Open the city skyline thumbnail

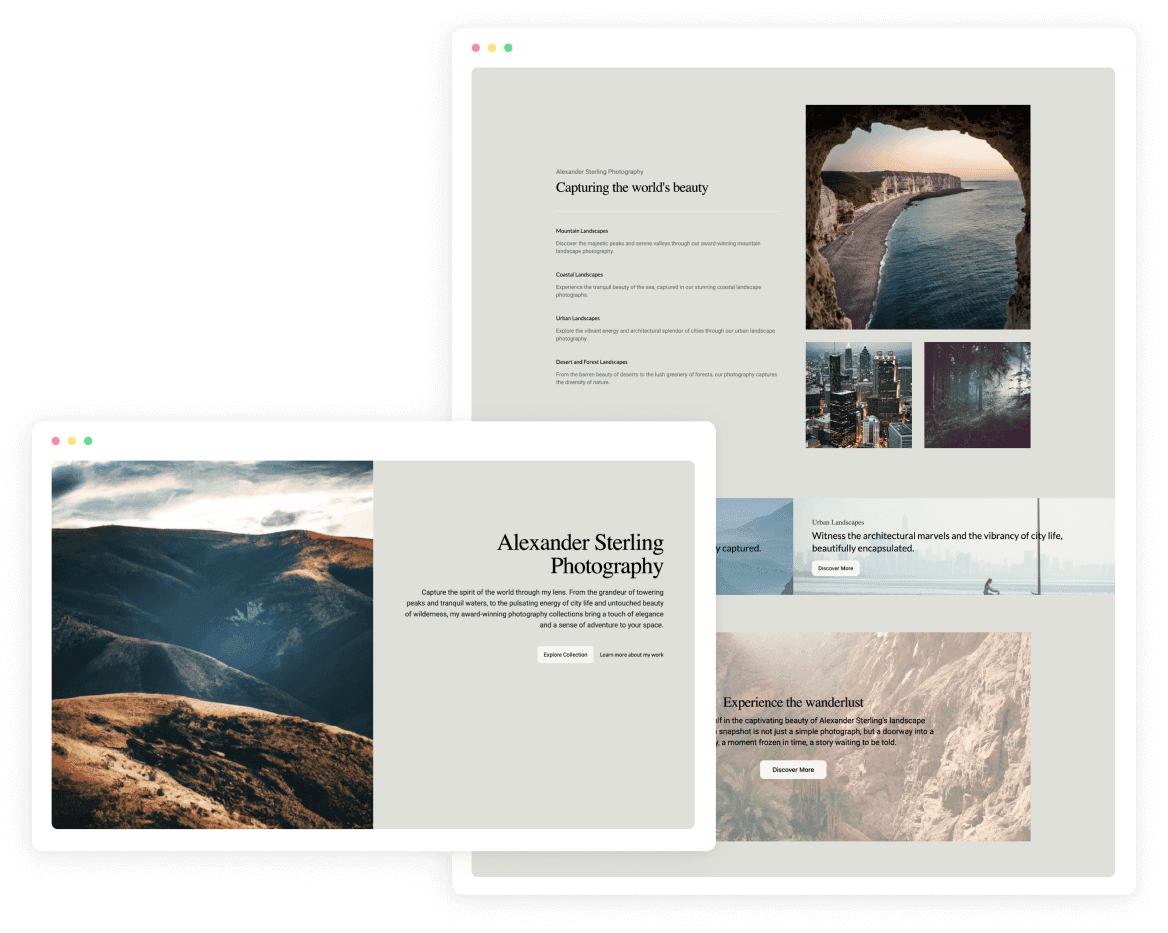858,395
